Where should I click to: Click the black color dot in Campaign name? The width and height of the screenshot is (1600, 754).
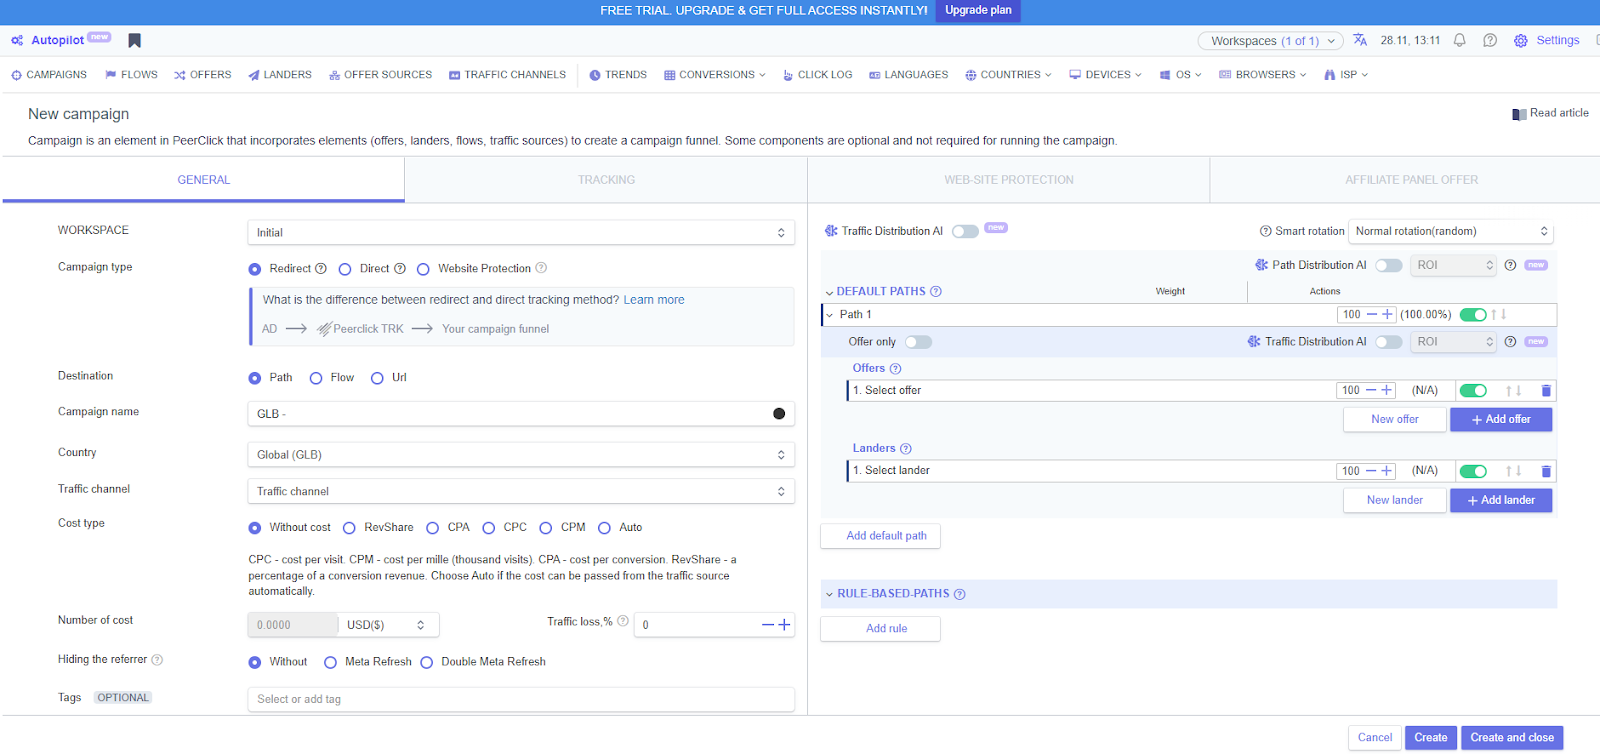pyautogui.click(x=779, y=414)
